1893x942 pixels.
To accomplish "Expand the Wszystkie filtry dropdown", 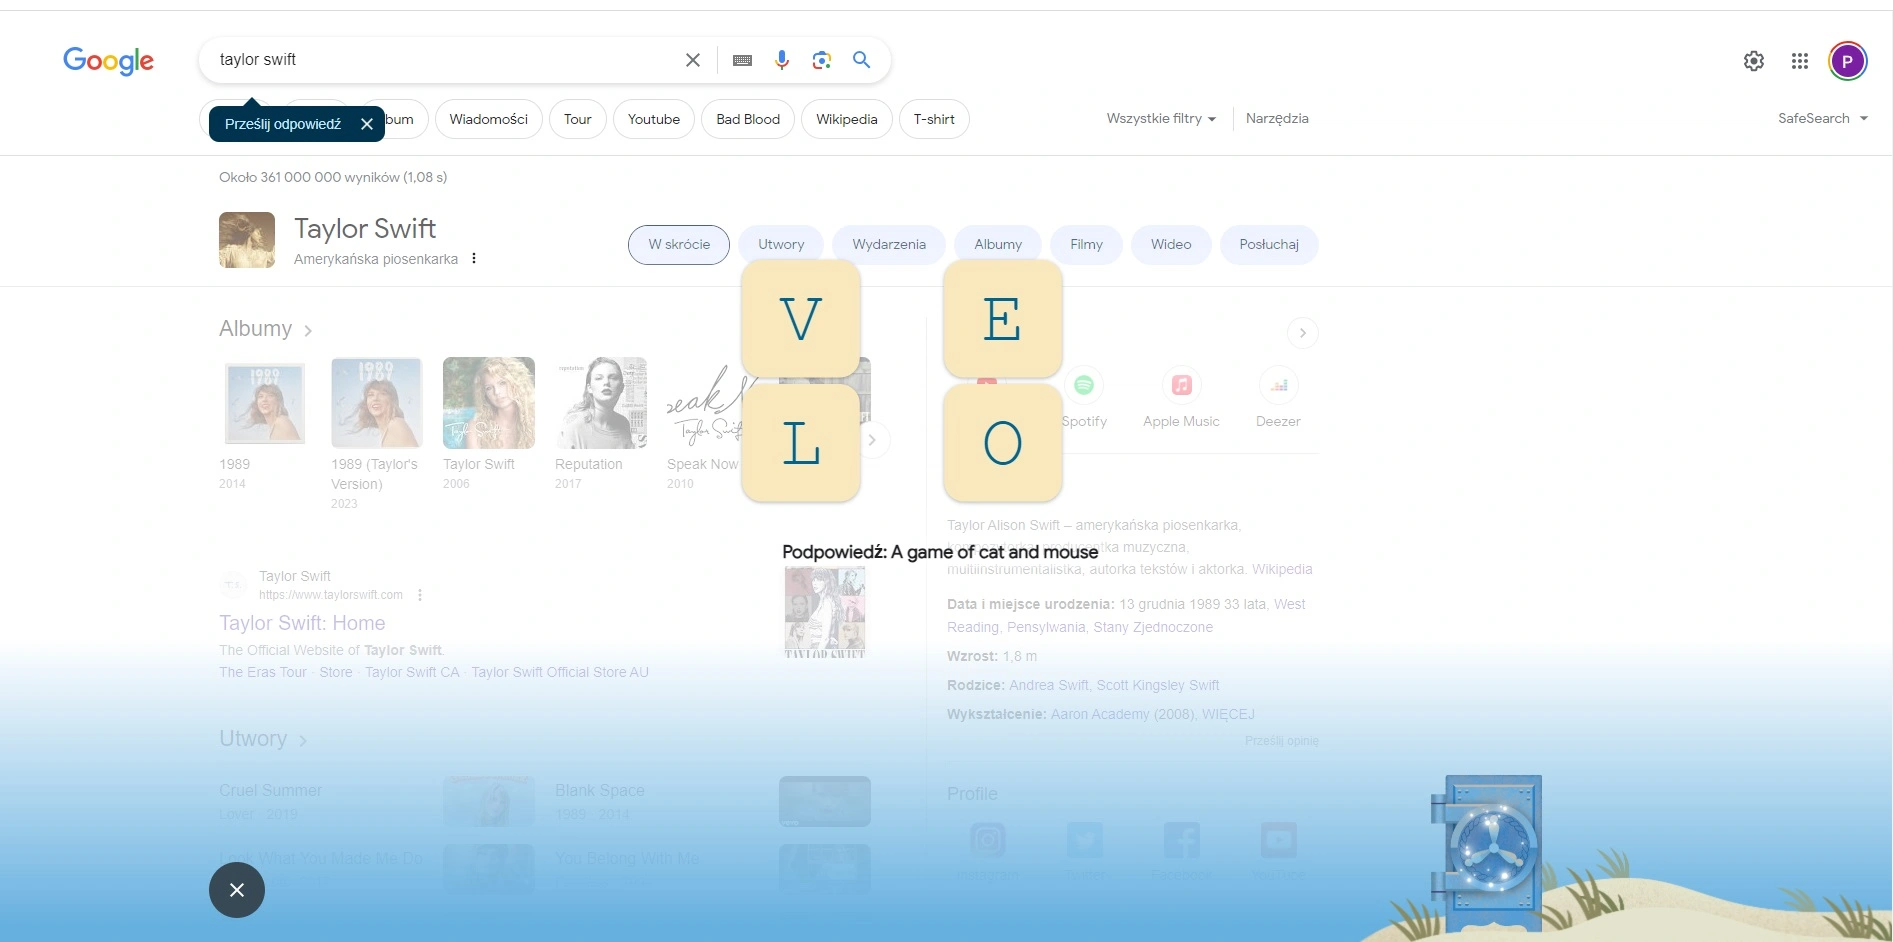I will point(1161,118).
